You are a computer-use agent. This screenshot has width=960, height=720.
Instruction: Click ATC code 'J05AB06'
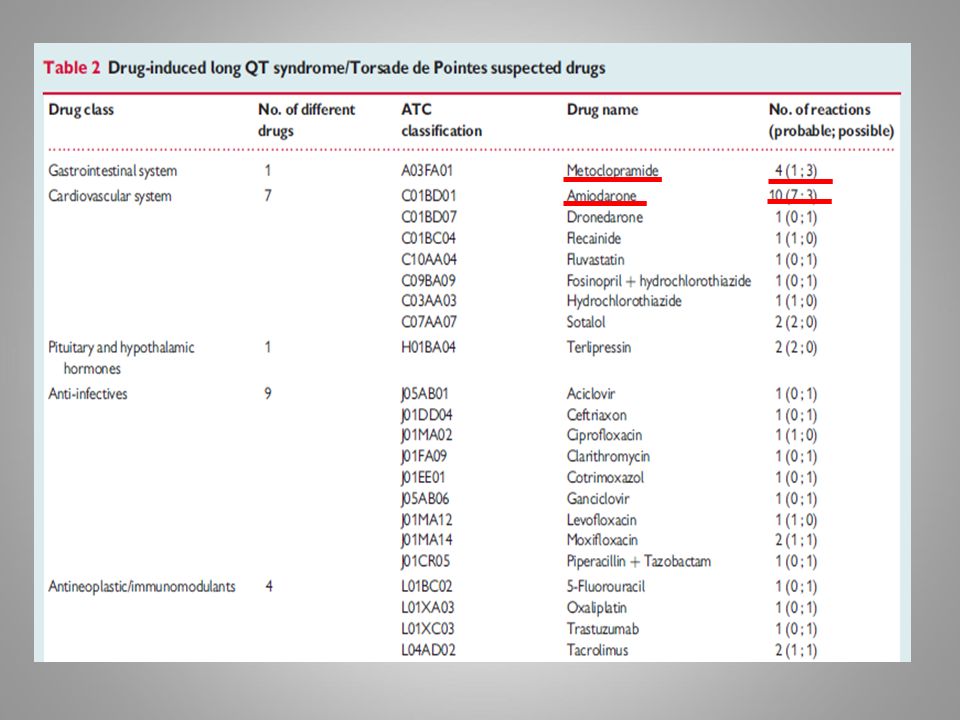click(426, 499)
